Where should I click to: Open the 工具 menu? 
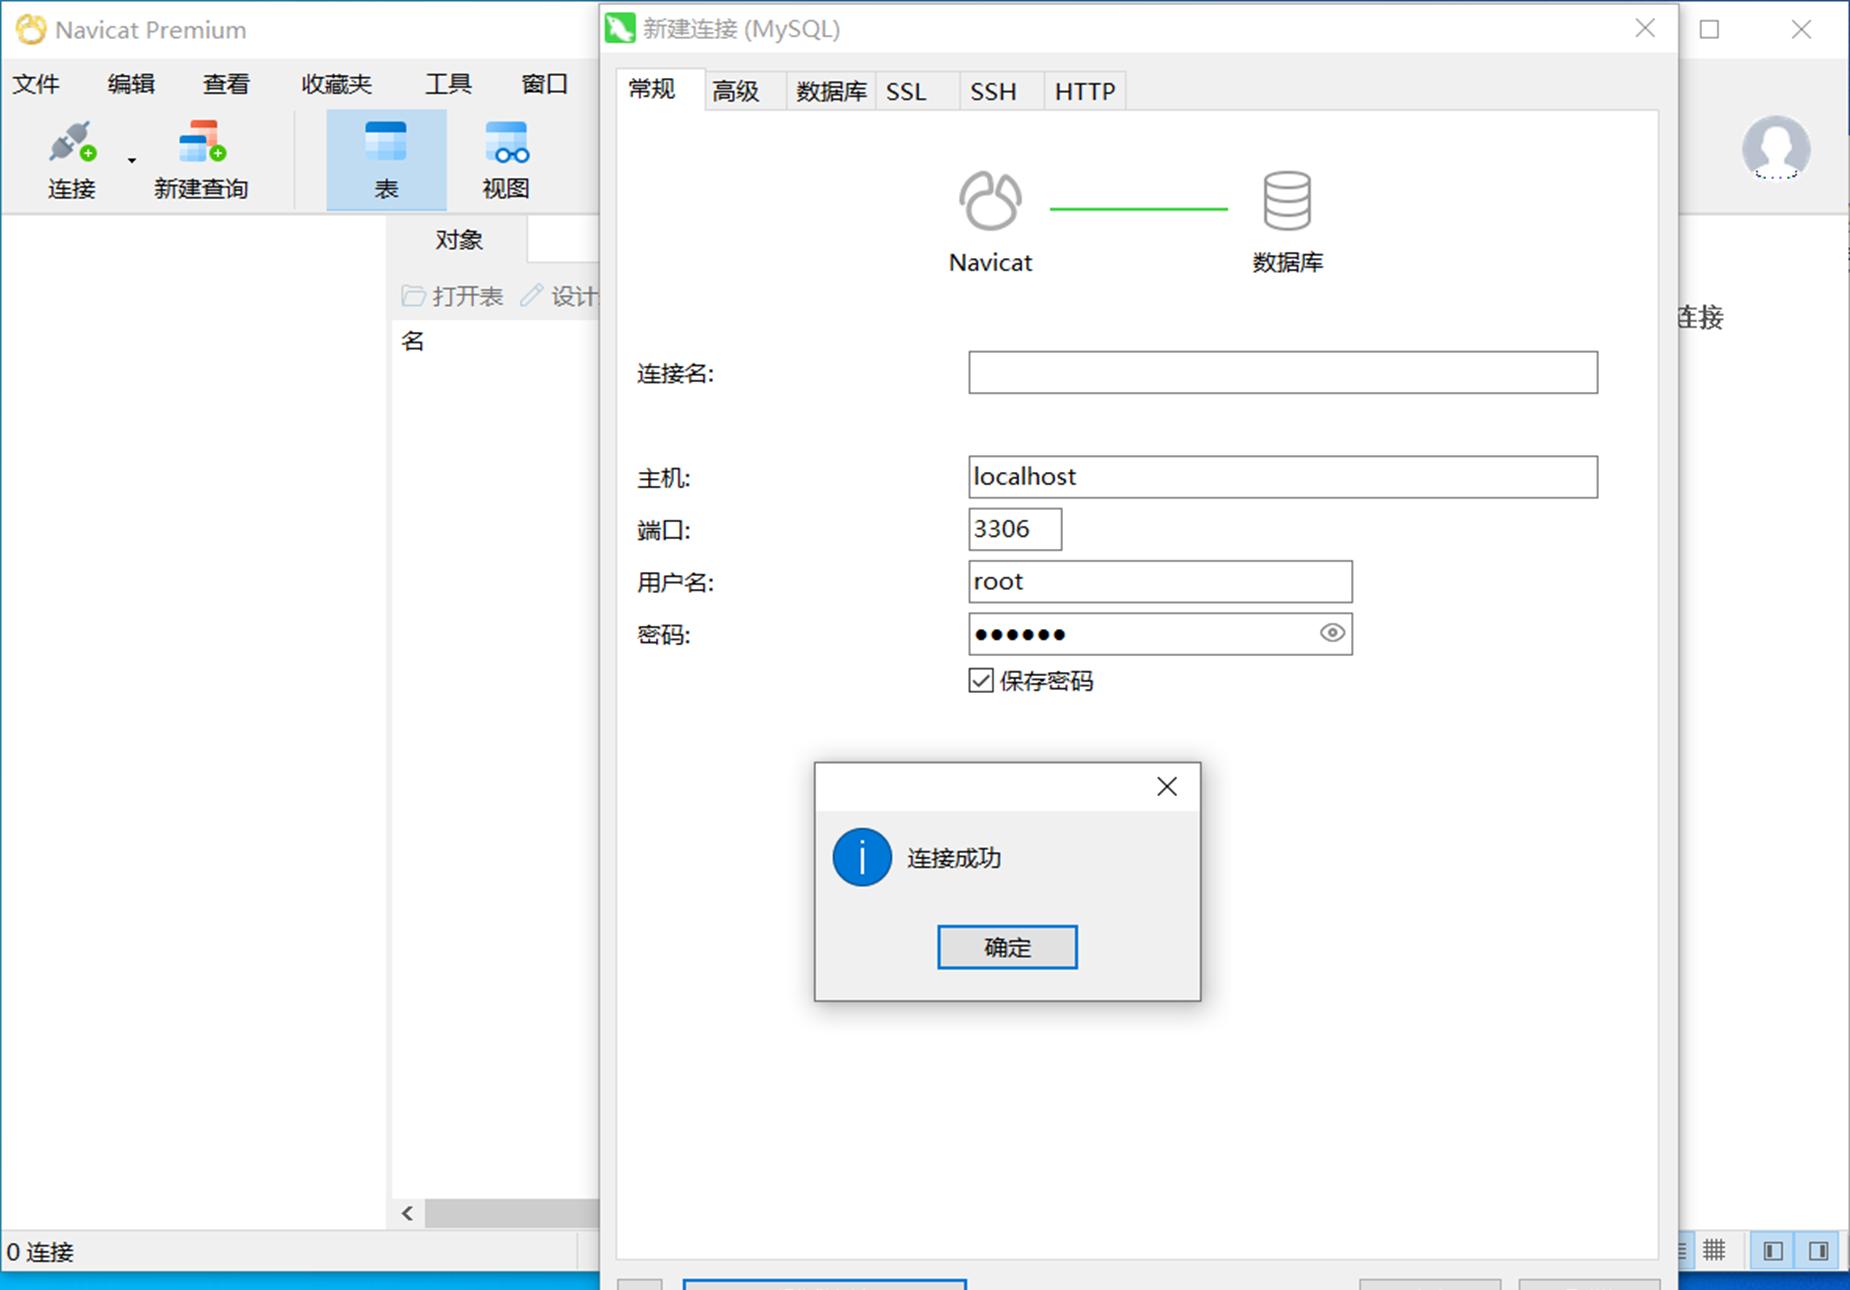coord(448,84)
